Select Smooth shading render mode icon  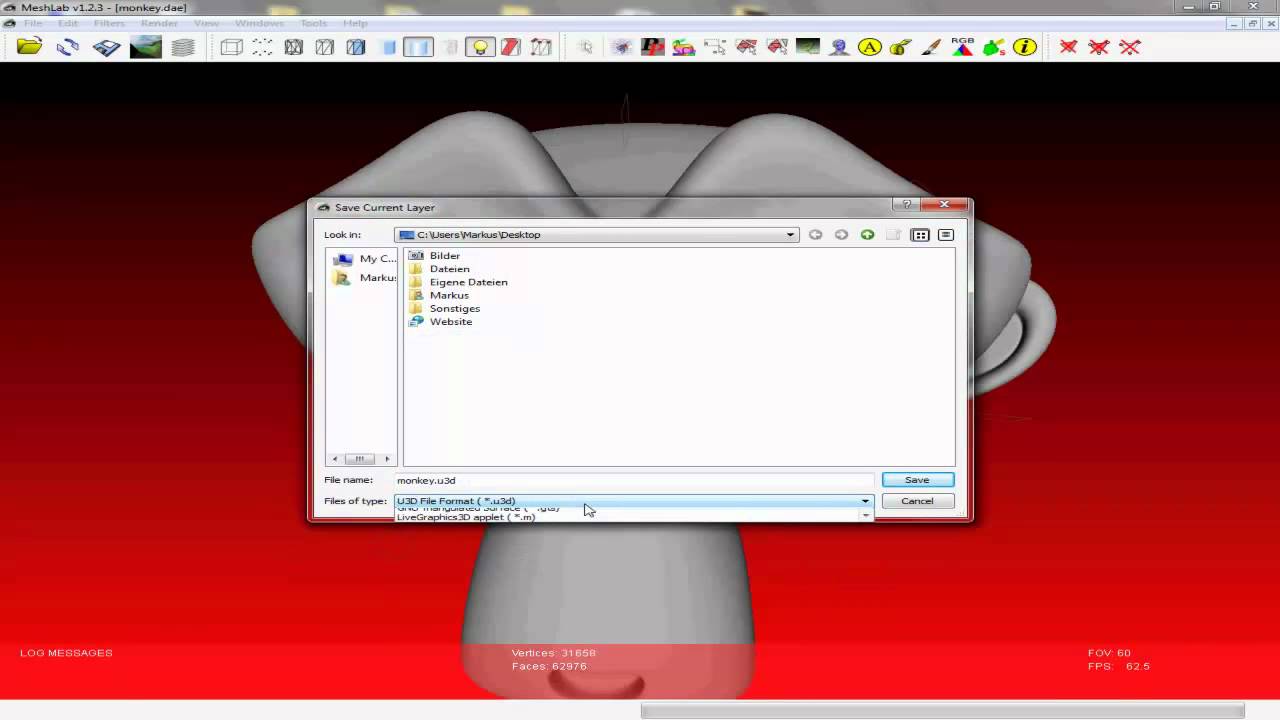coord(418,47)
